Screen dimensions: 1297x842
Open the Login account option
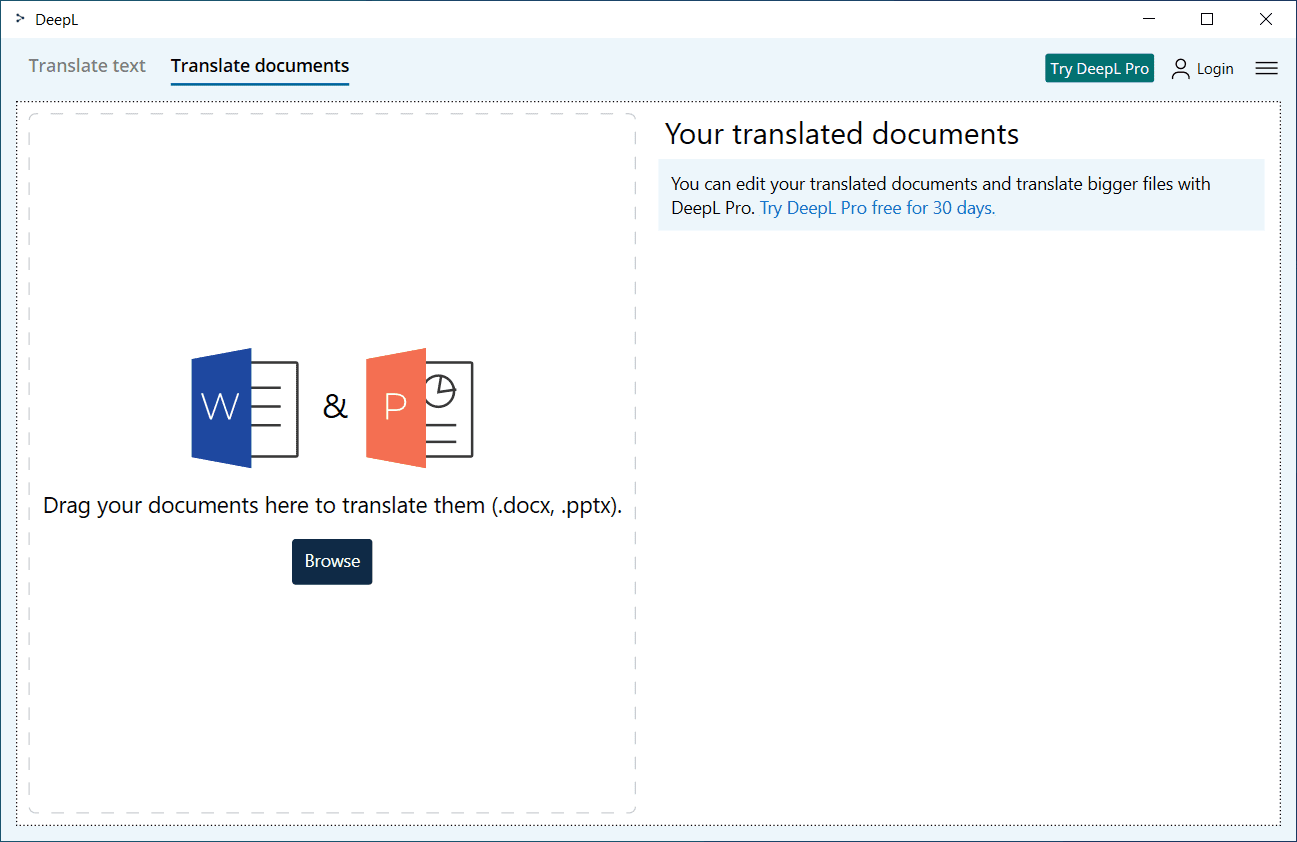[x=1202, y=68]
